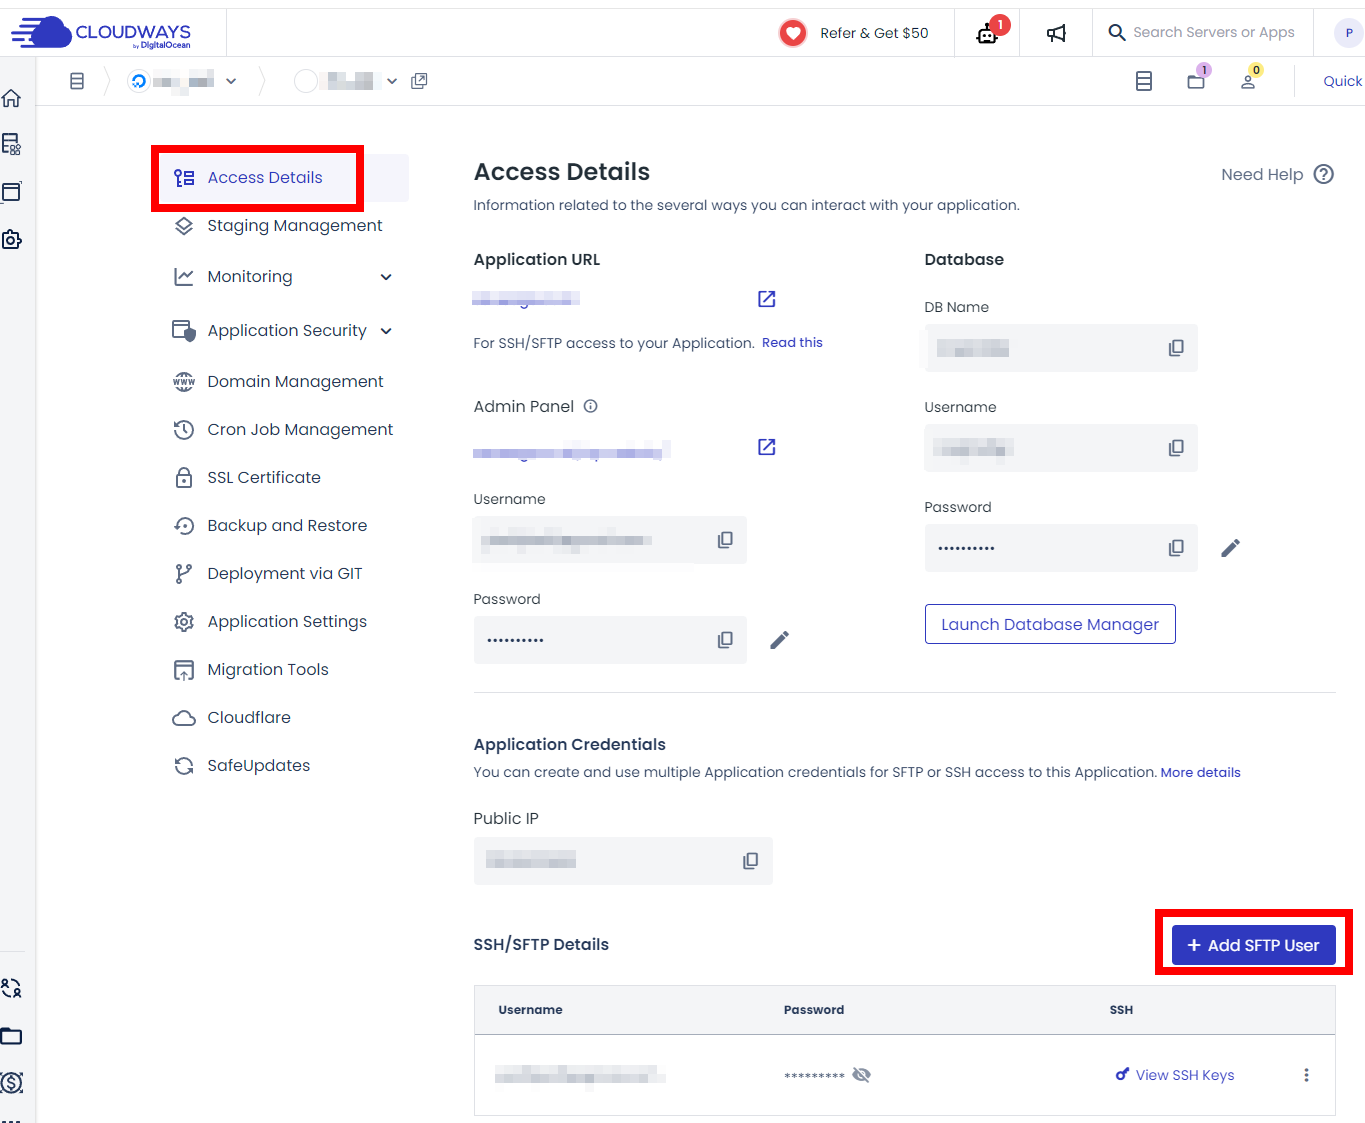Click Admin Panel info icon

[591, 406]
